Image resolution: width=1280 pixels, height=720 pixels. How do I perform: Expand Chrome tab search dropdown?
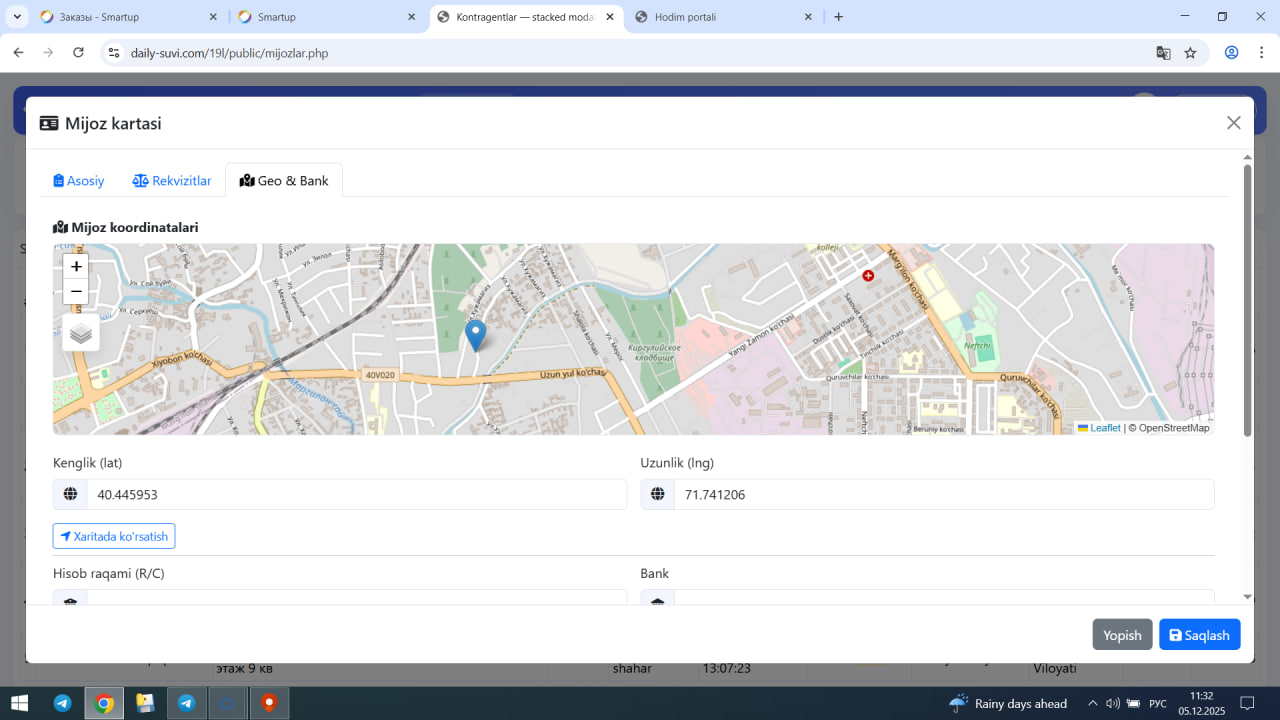pyautogui.click(x=17, y=17)
